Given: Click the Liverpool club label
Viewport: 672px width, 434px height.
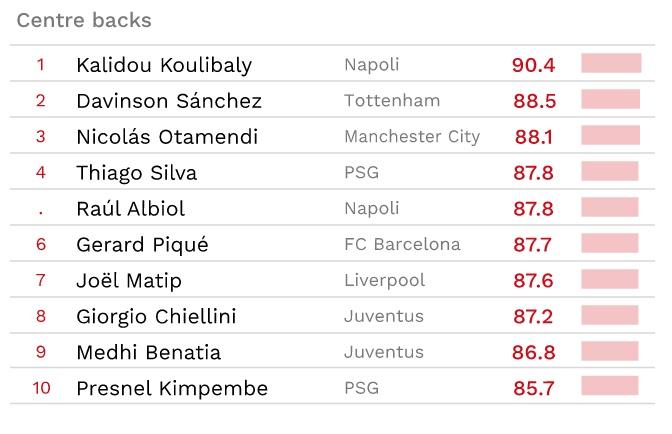Looking at the screenshot, I should (x=384, y=281).
